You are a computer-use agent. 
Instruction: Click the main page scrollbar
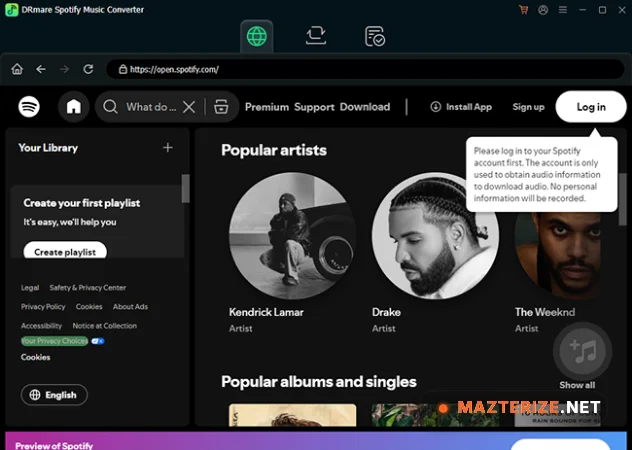(623, 199)
